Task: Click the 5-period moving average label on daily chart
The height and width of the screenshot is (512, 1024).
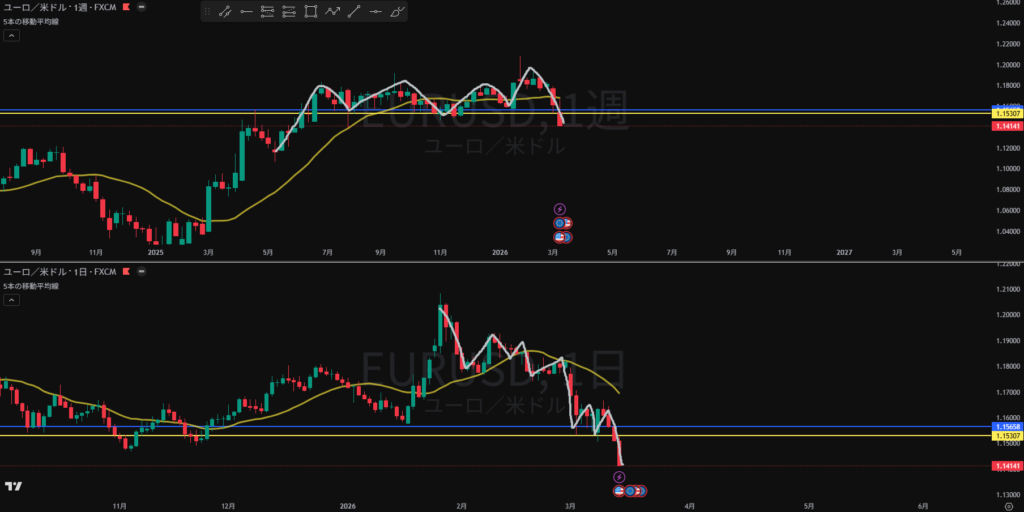Action: 31,286
